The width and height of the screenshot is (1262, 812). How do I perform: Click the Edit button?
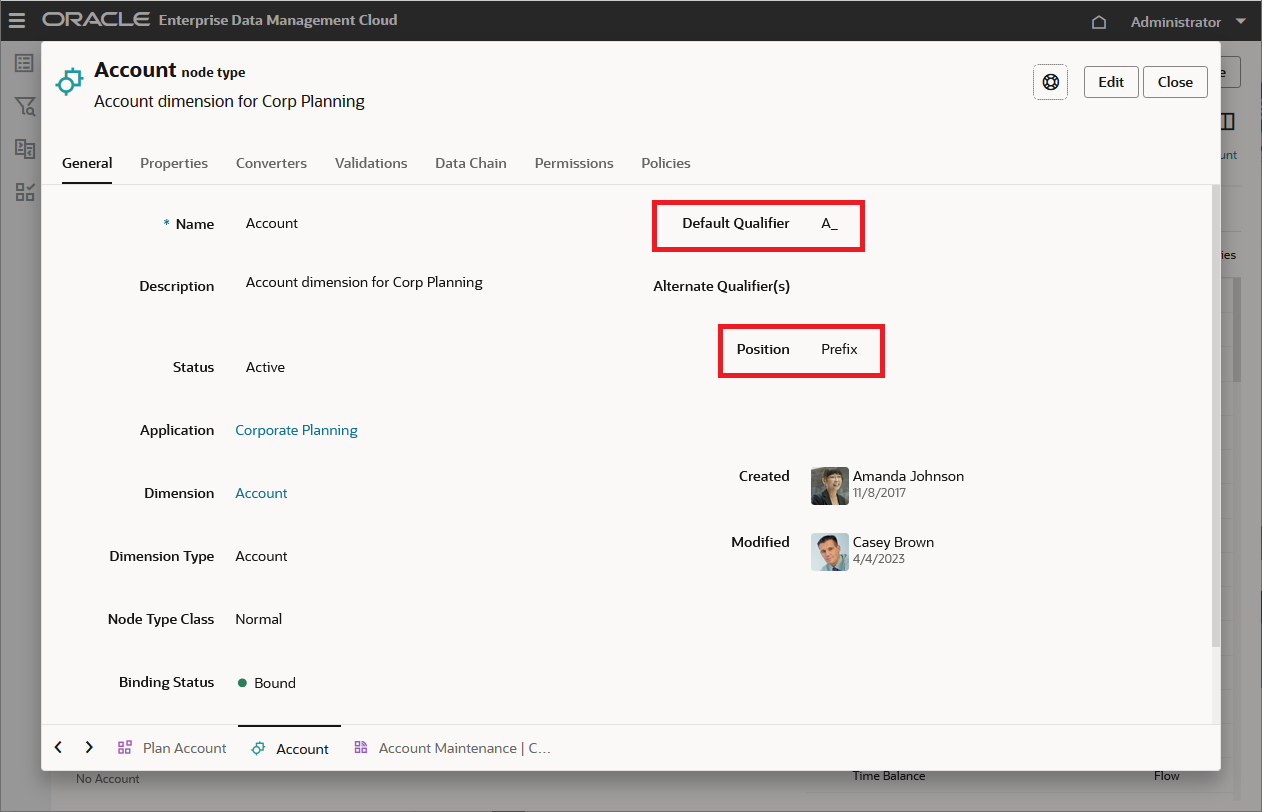point(1111,82)
